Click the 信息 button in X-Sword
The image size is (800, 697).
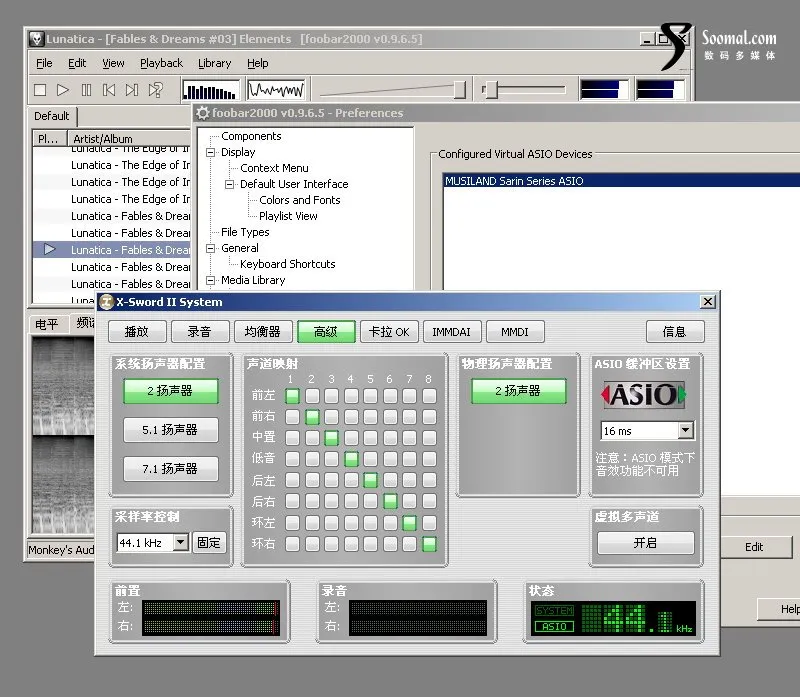click(x=674, y=332)
